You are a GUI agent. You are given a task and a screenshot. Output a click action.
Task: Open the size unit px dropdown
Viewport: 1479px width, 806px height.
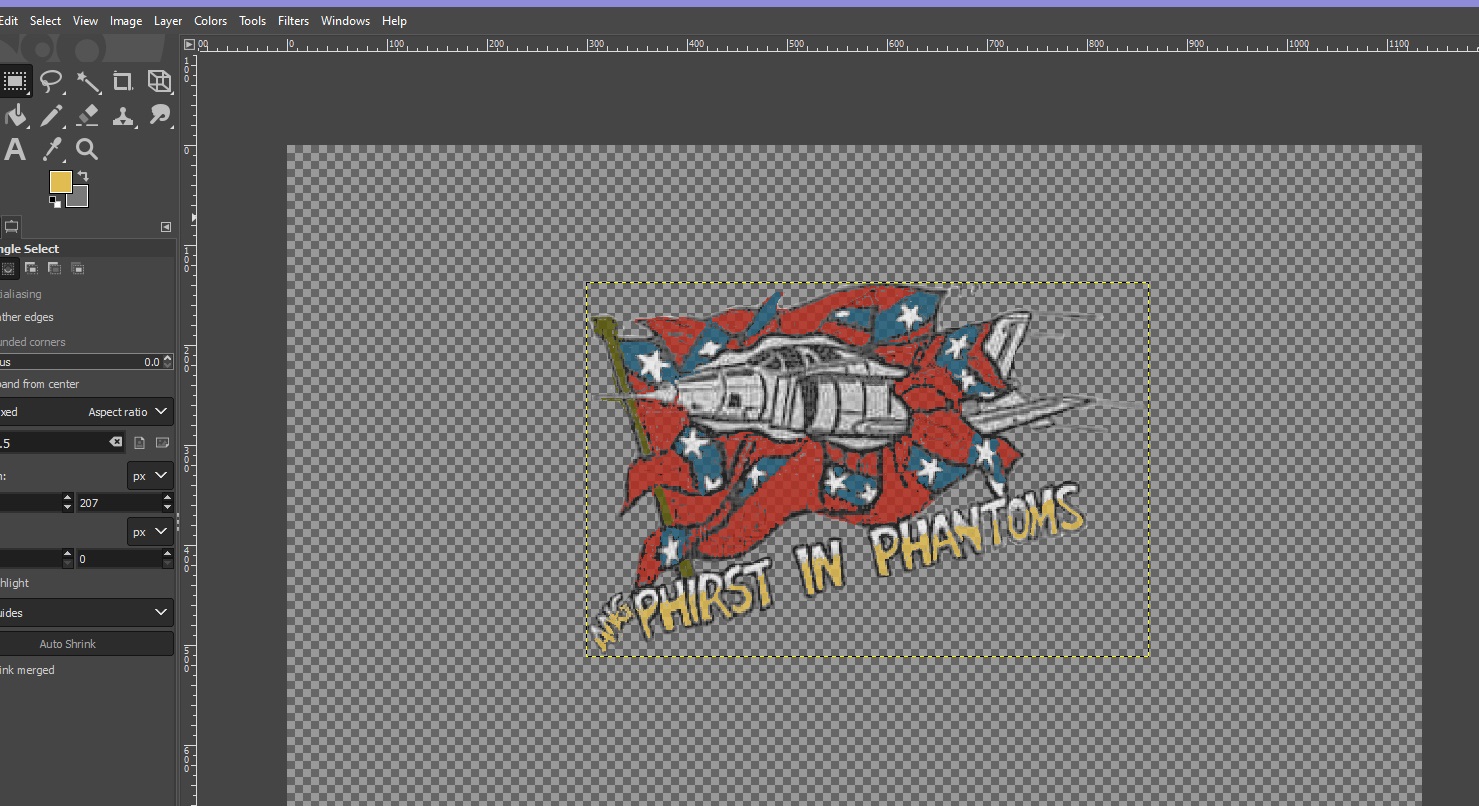pyautogui.click(x=150, y=532)
